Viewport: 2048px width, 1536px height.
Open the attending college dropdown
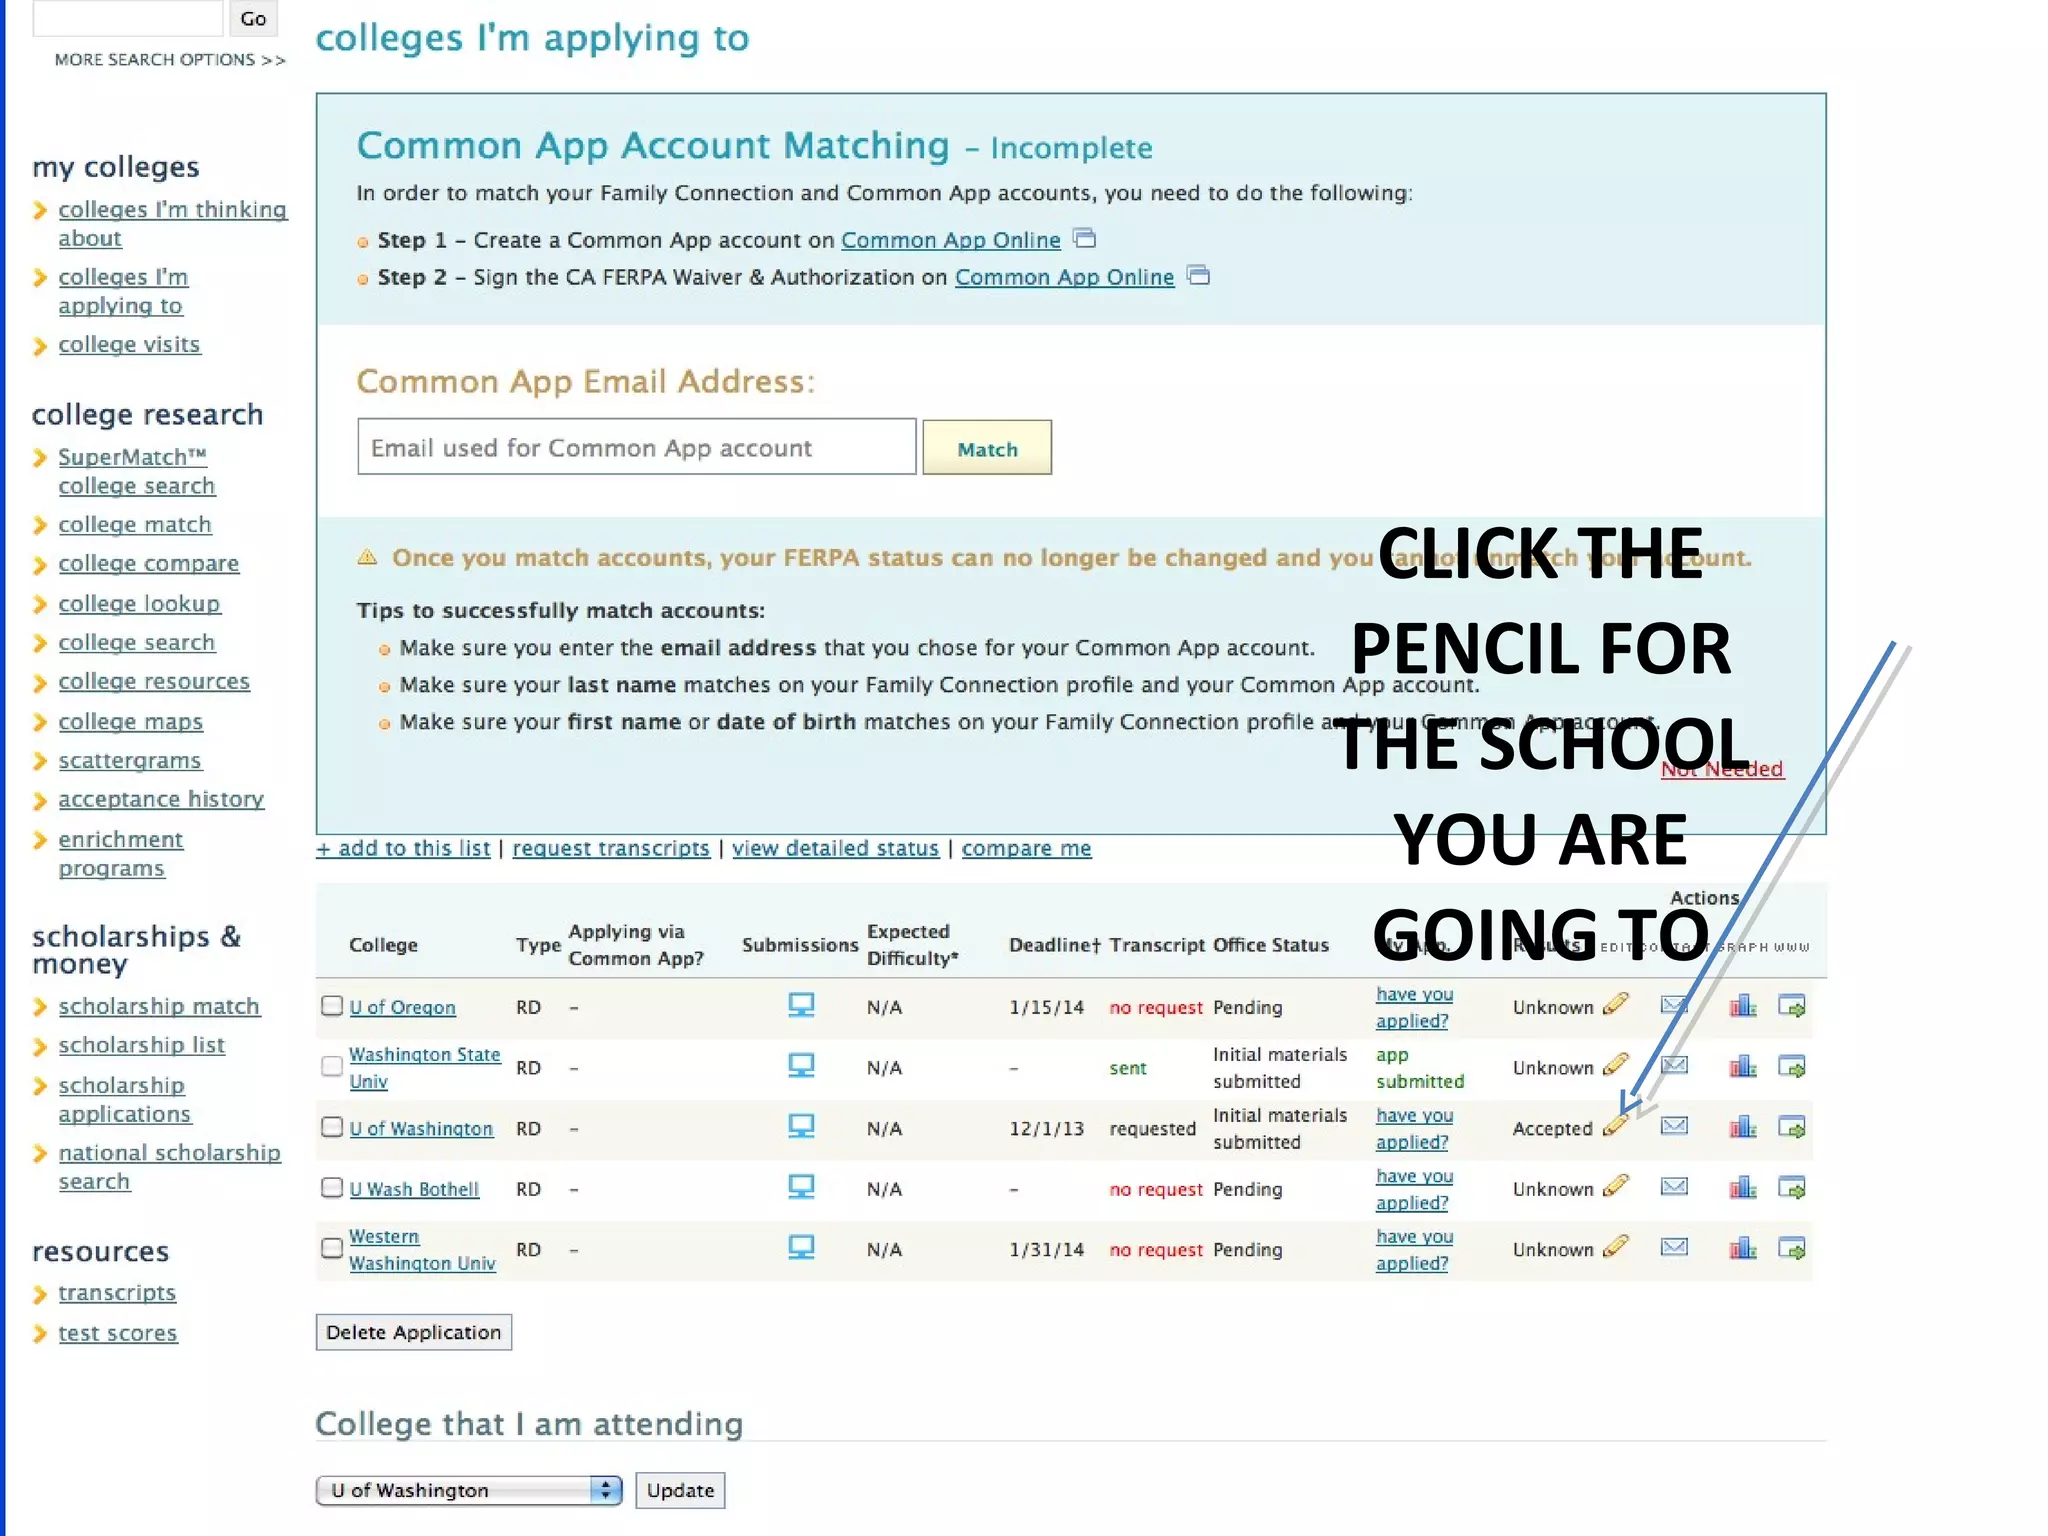(468, 1490)
